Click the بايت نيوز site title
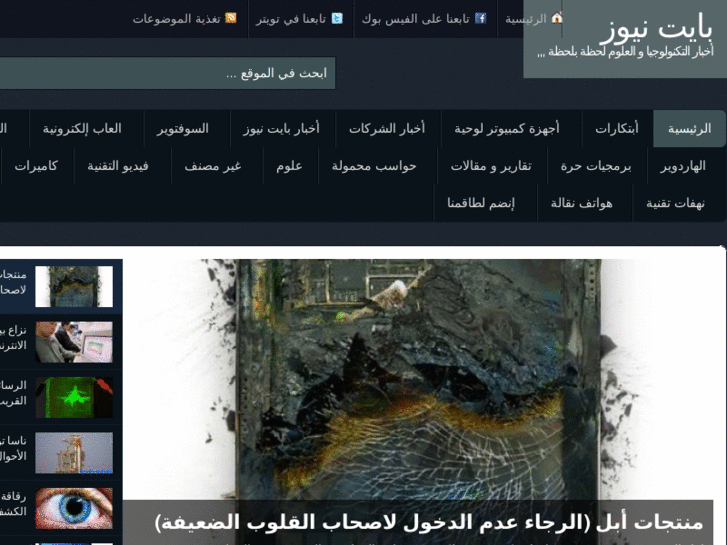The width and height of the screenshot is (727, 545). (656, 28)
